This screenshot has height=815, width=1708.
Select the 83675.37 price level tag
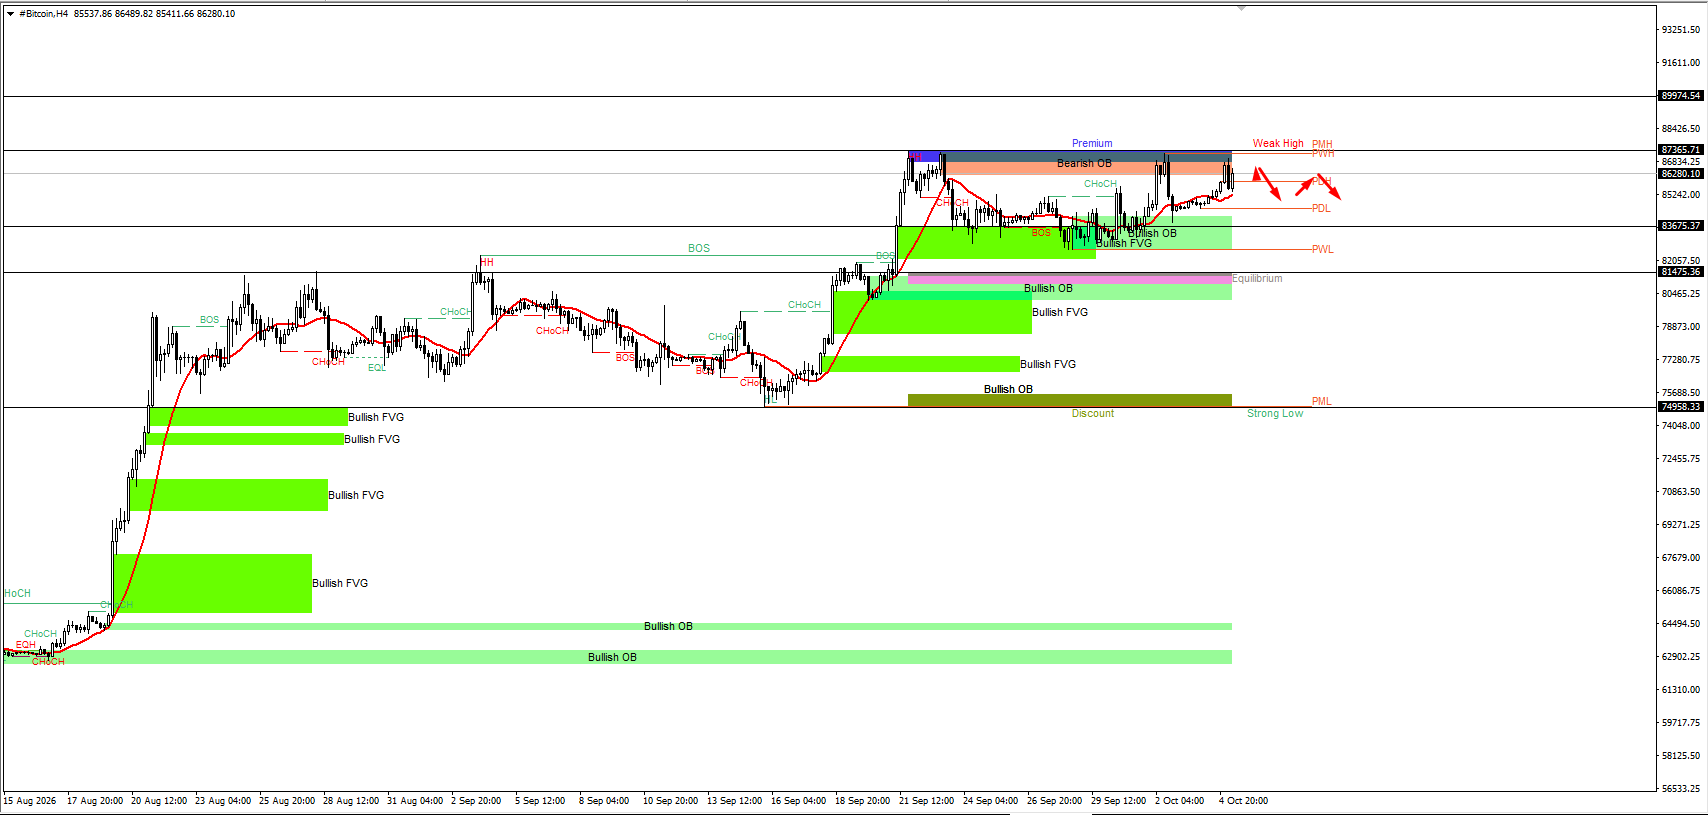[1680, 226]
